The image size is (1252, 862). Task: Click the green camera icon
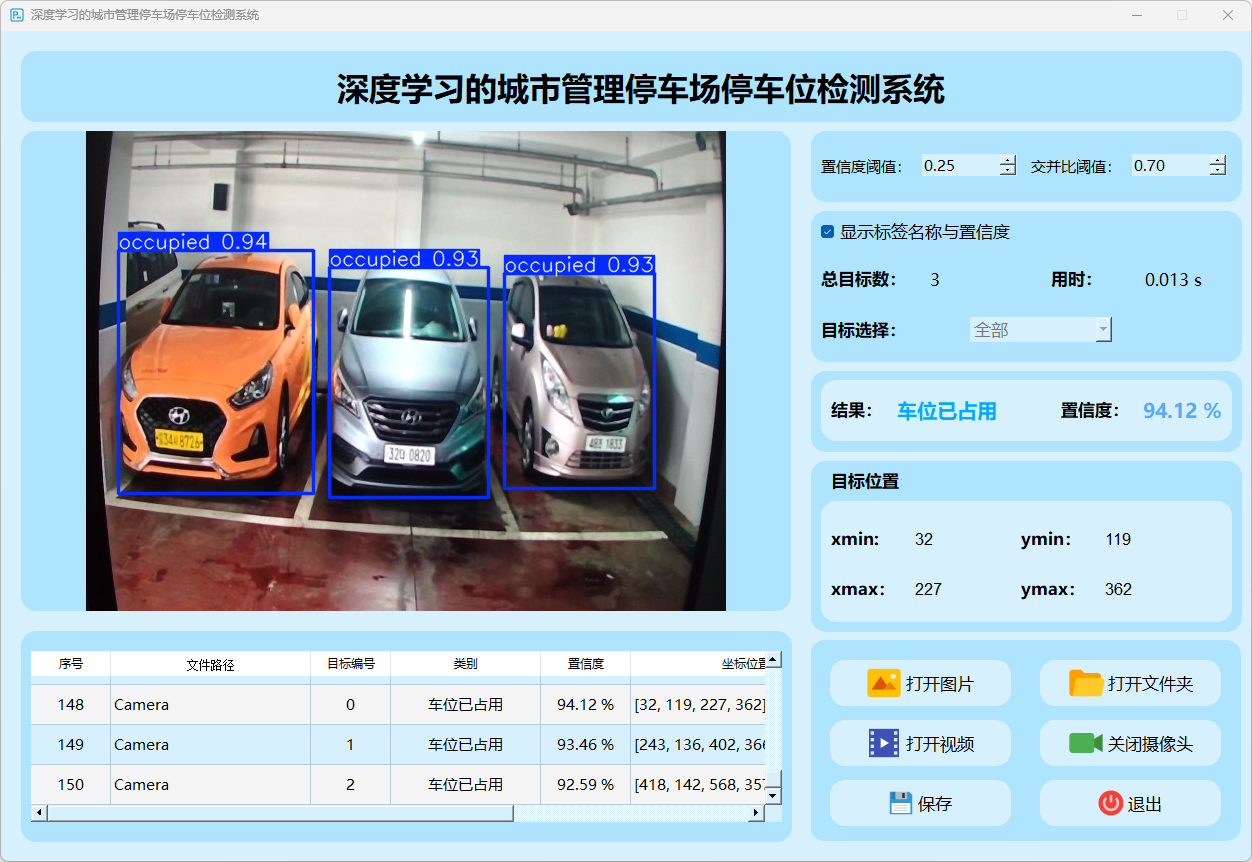[1085, 744]
